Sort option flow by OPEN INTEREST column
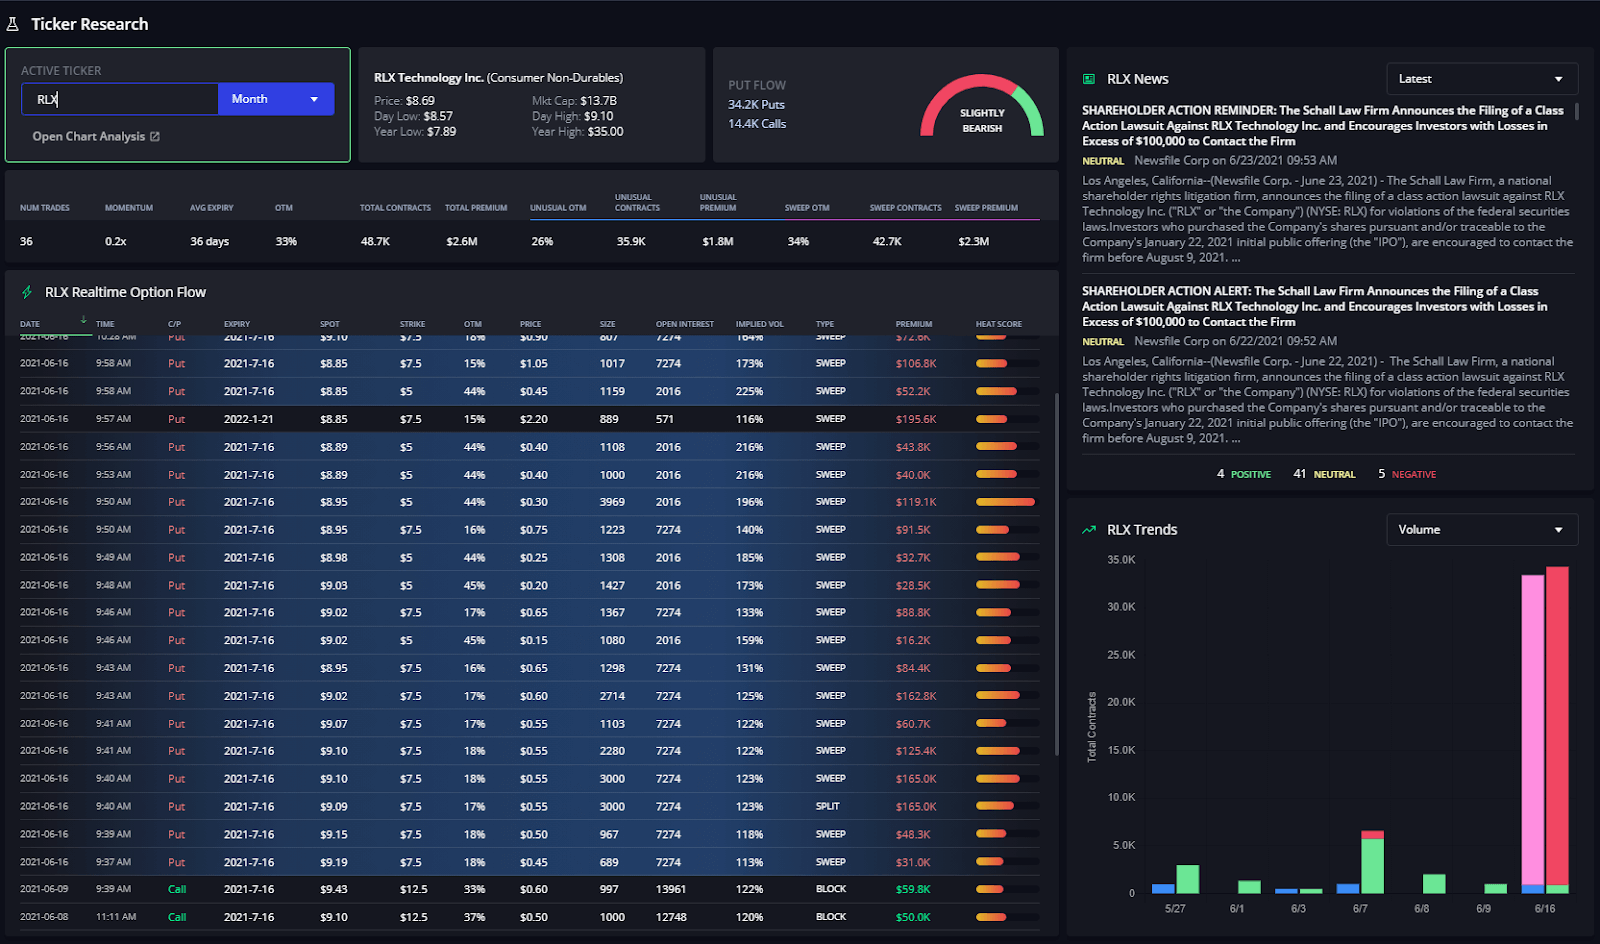The width and height of the screenshot is (1600, 944). pos(685,324)
